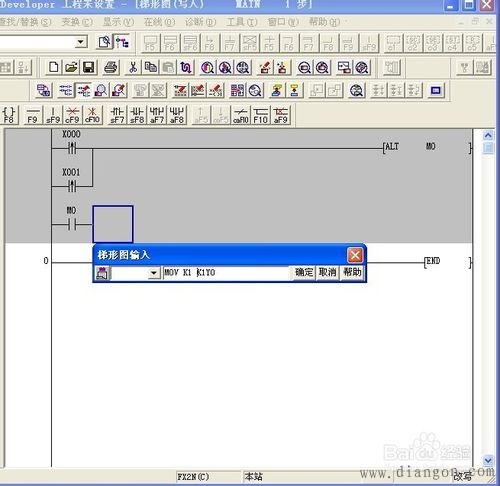Click the F10 draw line icon
This screenshot has height=486, width=500.
pyautogui.click(x=261, y=115)
